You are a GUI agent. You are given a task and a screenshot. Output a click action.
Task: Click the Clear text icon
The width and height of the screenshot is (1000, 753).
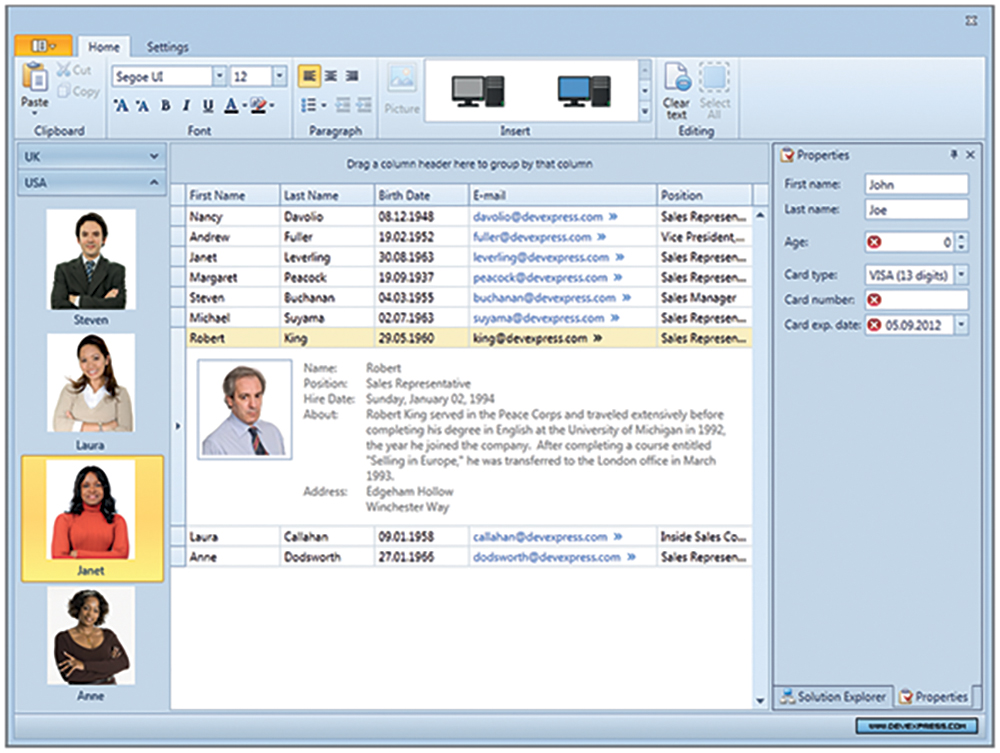point(677,79)
